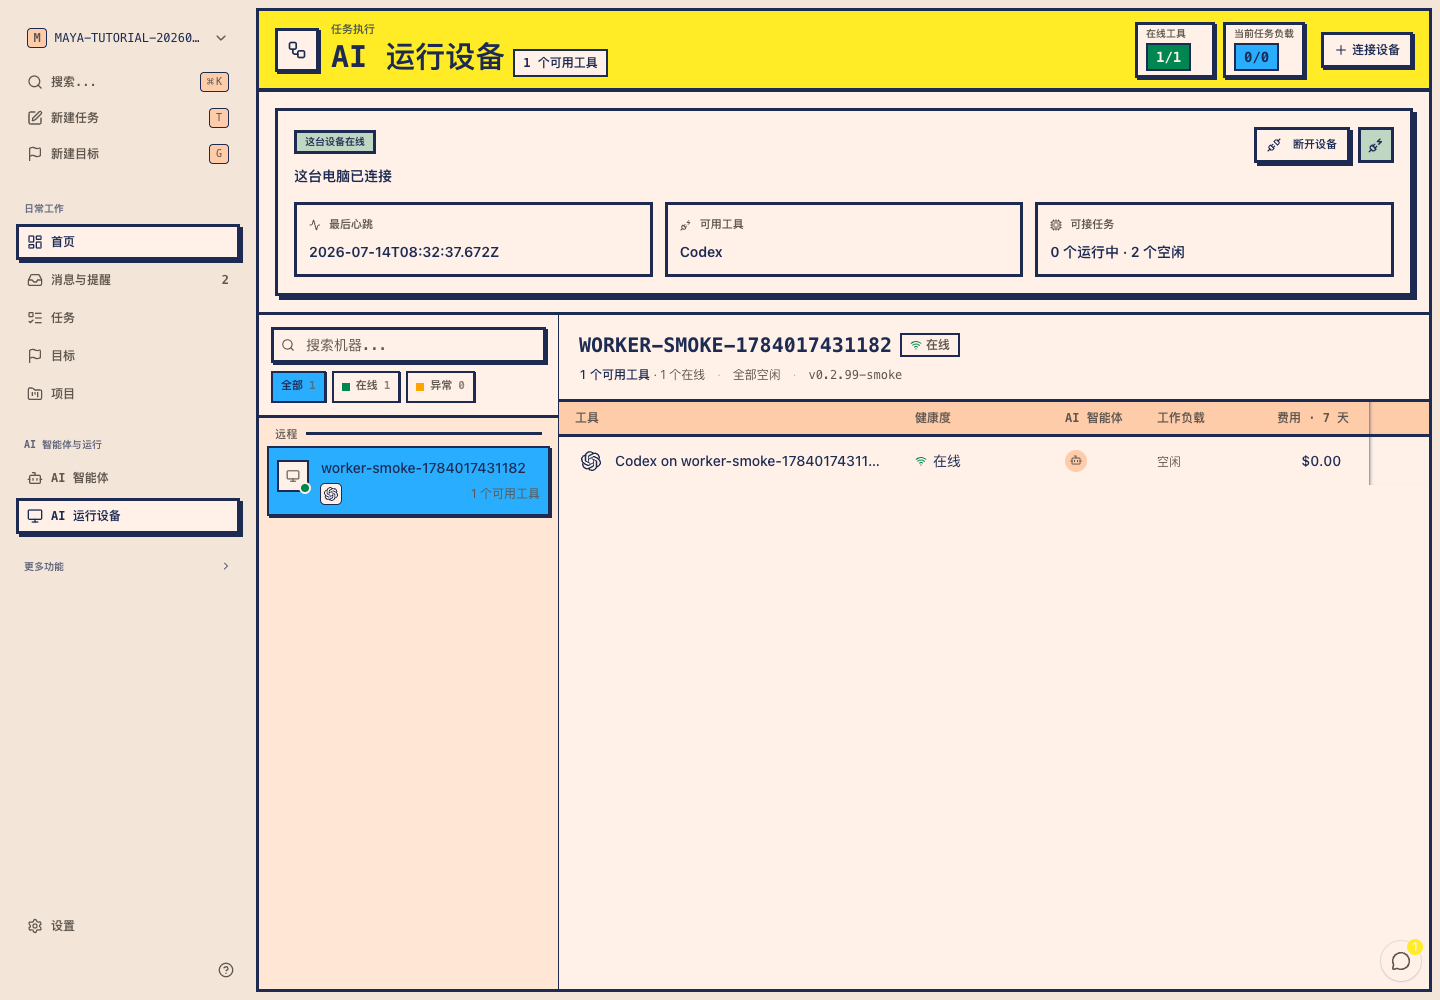
Task: Create a new goal via 新建目标
Action: 128,154
